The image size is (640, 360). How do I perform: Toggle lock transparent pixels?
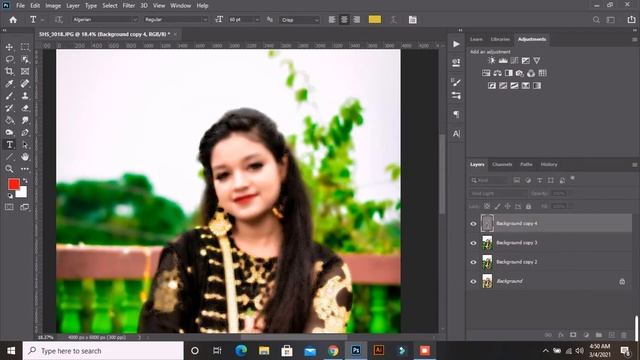tap(487, 207)
